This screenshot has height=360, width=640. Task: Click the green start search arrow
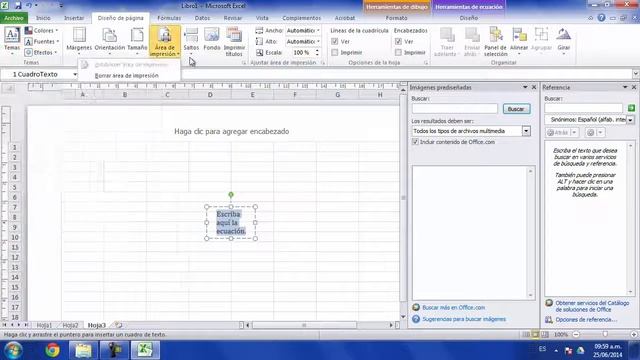point(631,108)
